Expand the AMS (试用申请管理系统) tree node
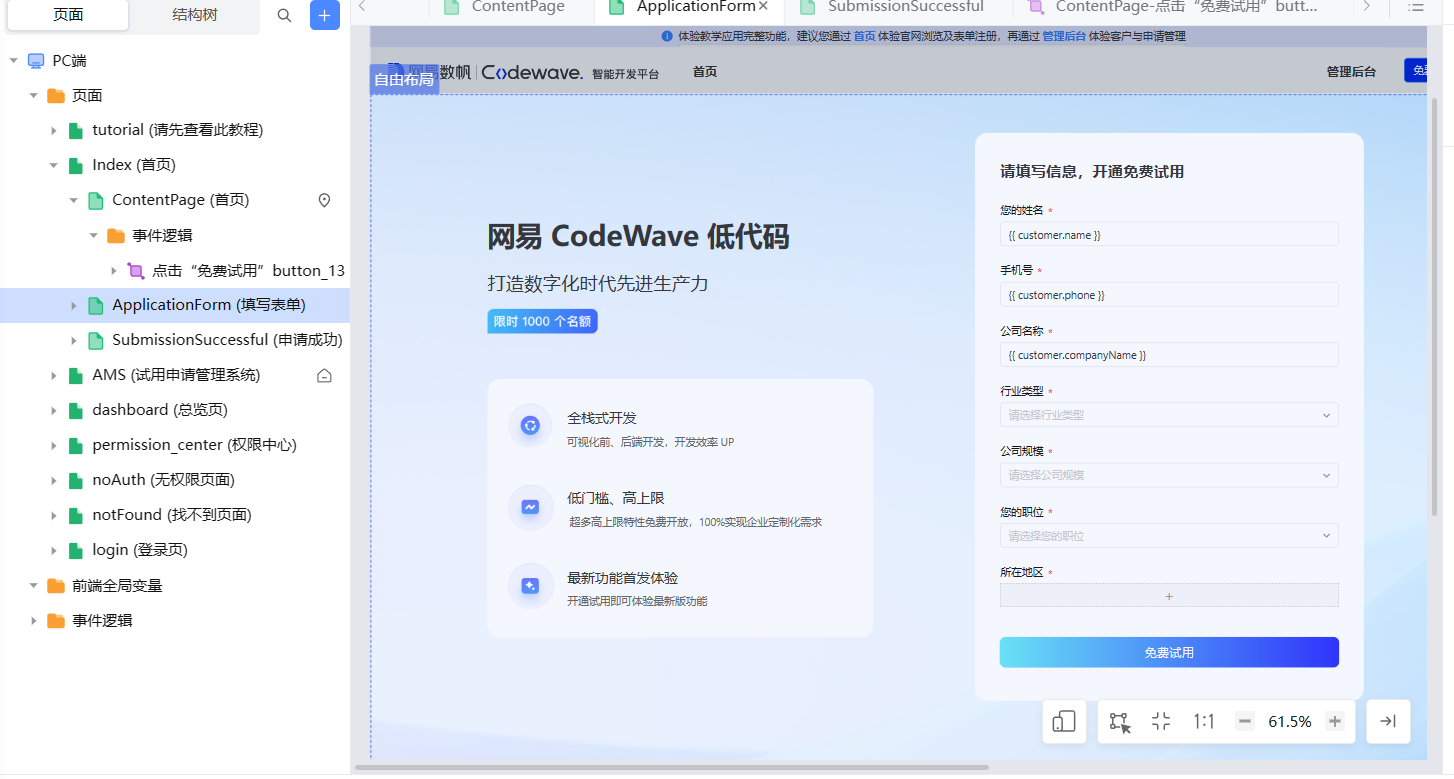The image size is (1454, 779). (54, 375)
